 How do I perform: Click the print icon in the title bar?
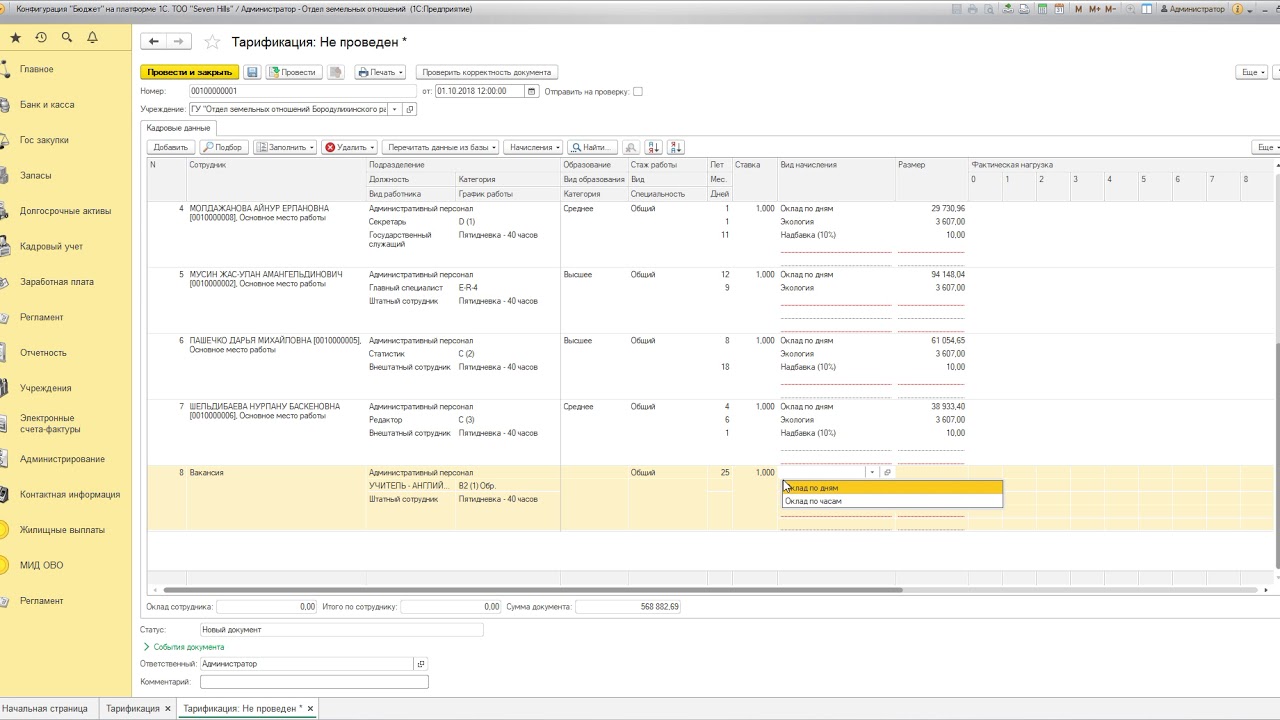coord(973,9)
